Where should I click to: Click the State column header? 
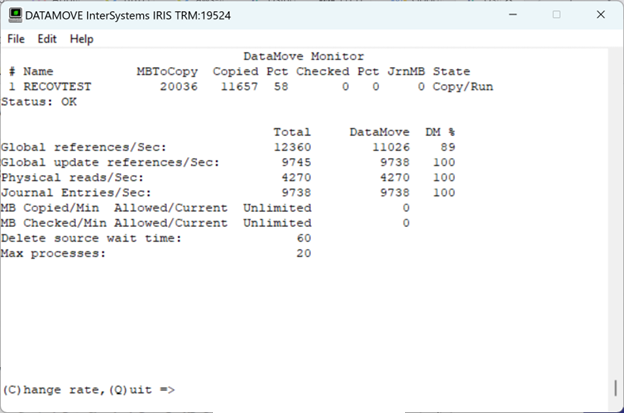(451, 71)
